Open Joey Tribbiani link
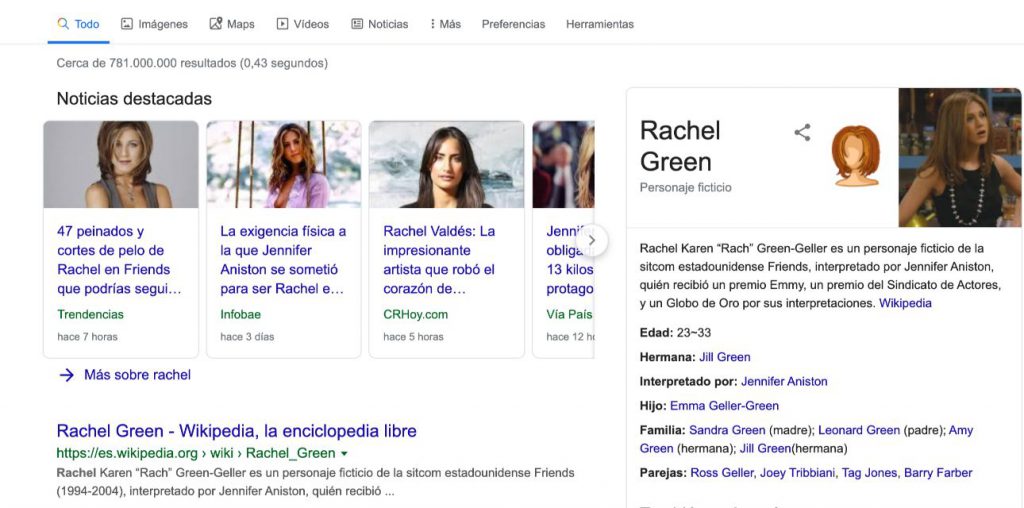 point(797,473)
